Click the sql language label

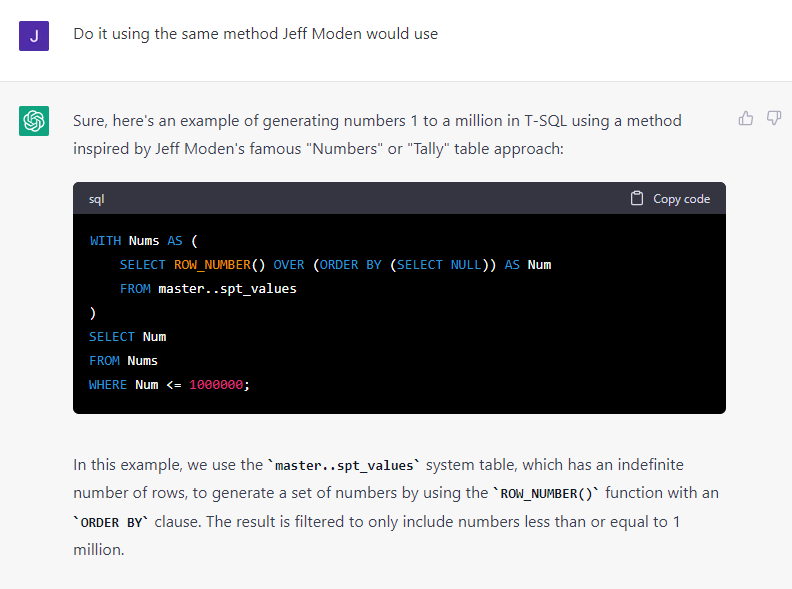tap(96, 199)
